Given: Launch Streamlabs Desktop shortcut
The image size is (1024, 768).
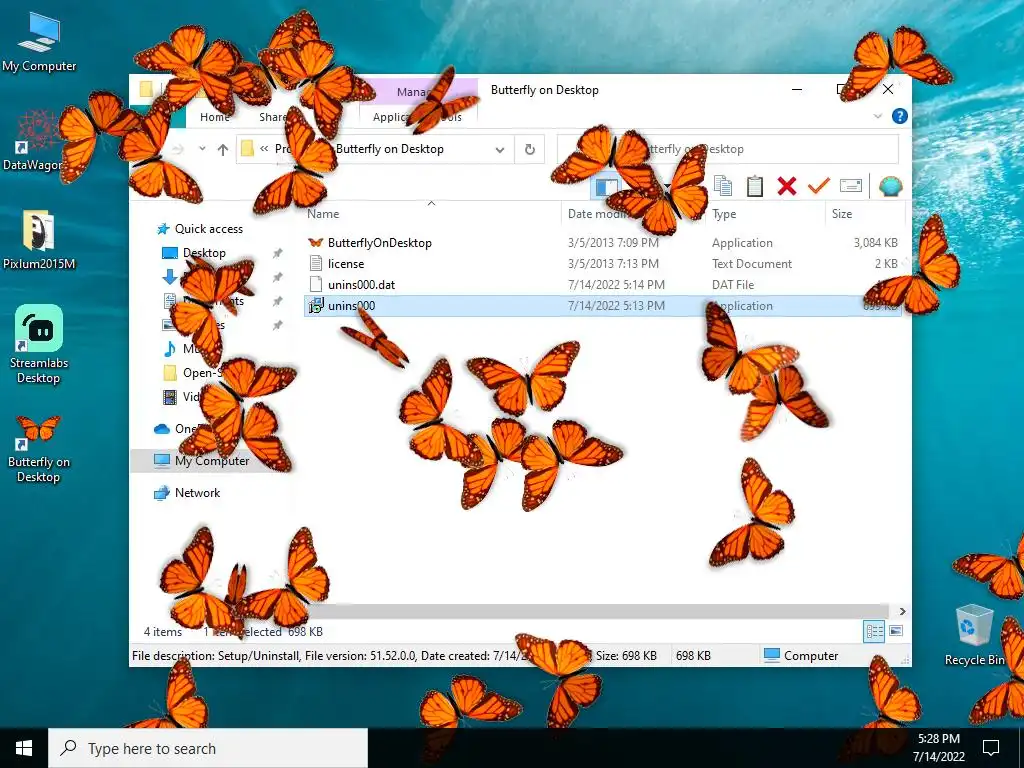Looking at the screenshot, I should tap(39, 344).
